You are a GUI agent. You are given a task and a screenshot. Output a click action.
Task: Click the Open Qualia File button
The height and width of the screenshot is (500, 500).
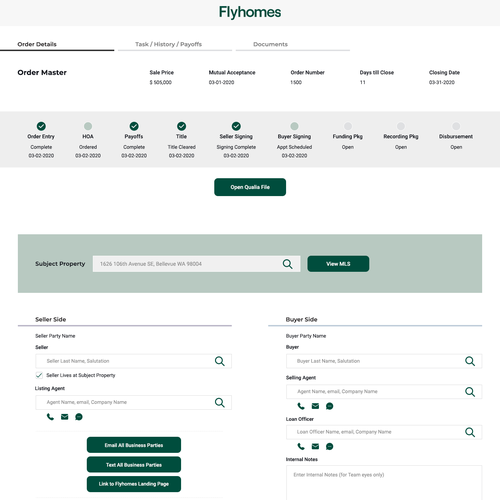[x=250, y=187]
